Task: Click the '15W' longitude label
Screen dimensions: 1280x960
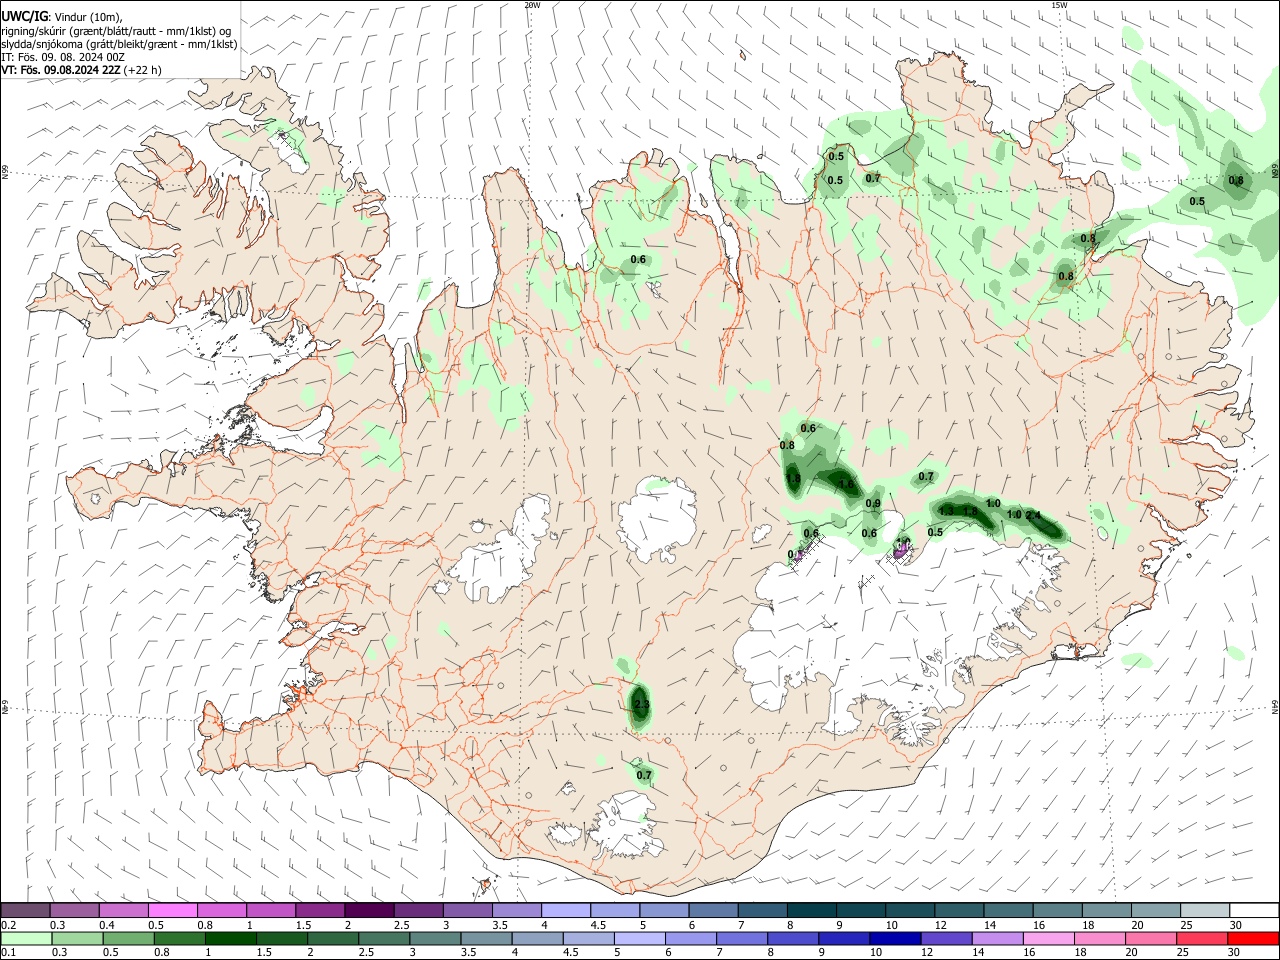Action: (x=1059, y=5)
